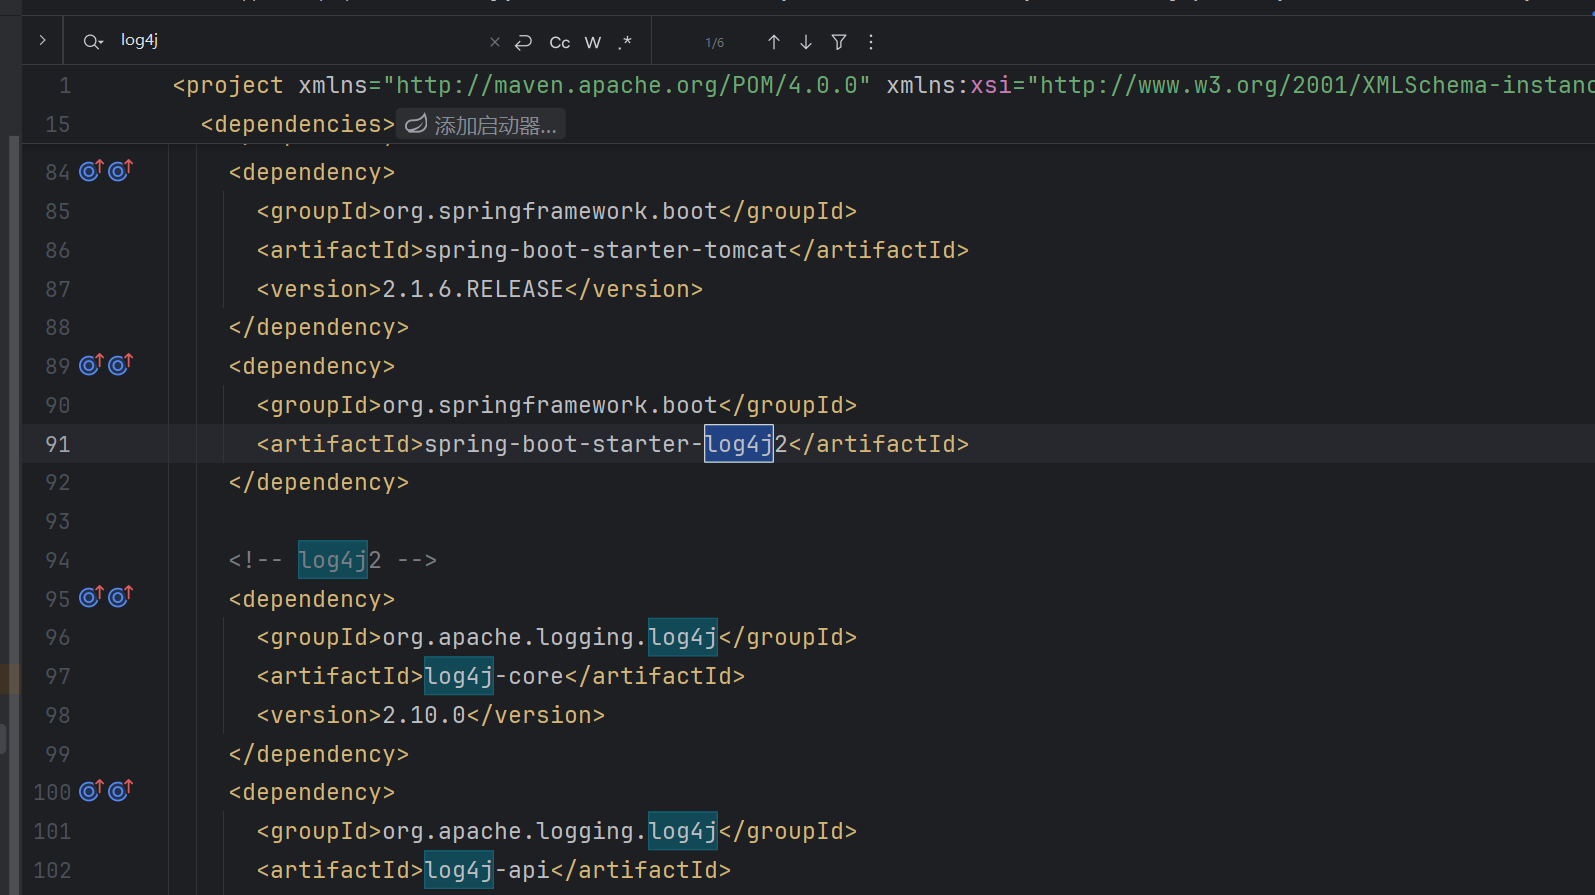The height and width of the screenshot is (895, 1595).
Task: Click line number 91 in gutter
Action: click(x=57, y=444)
